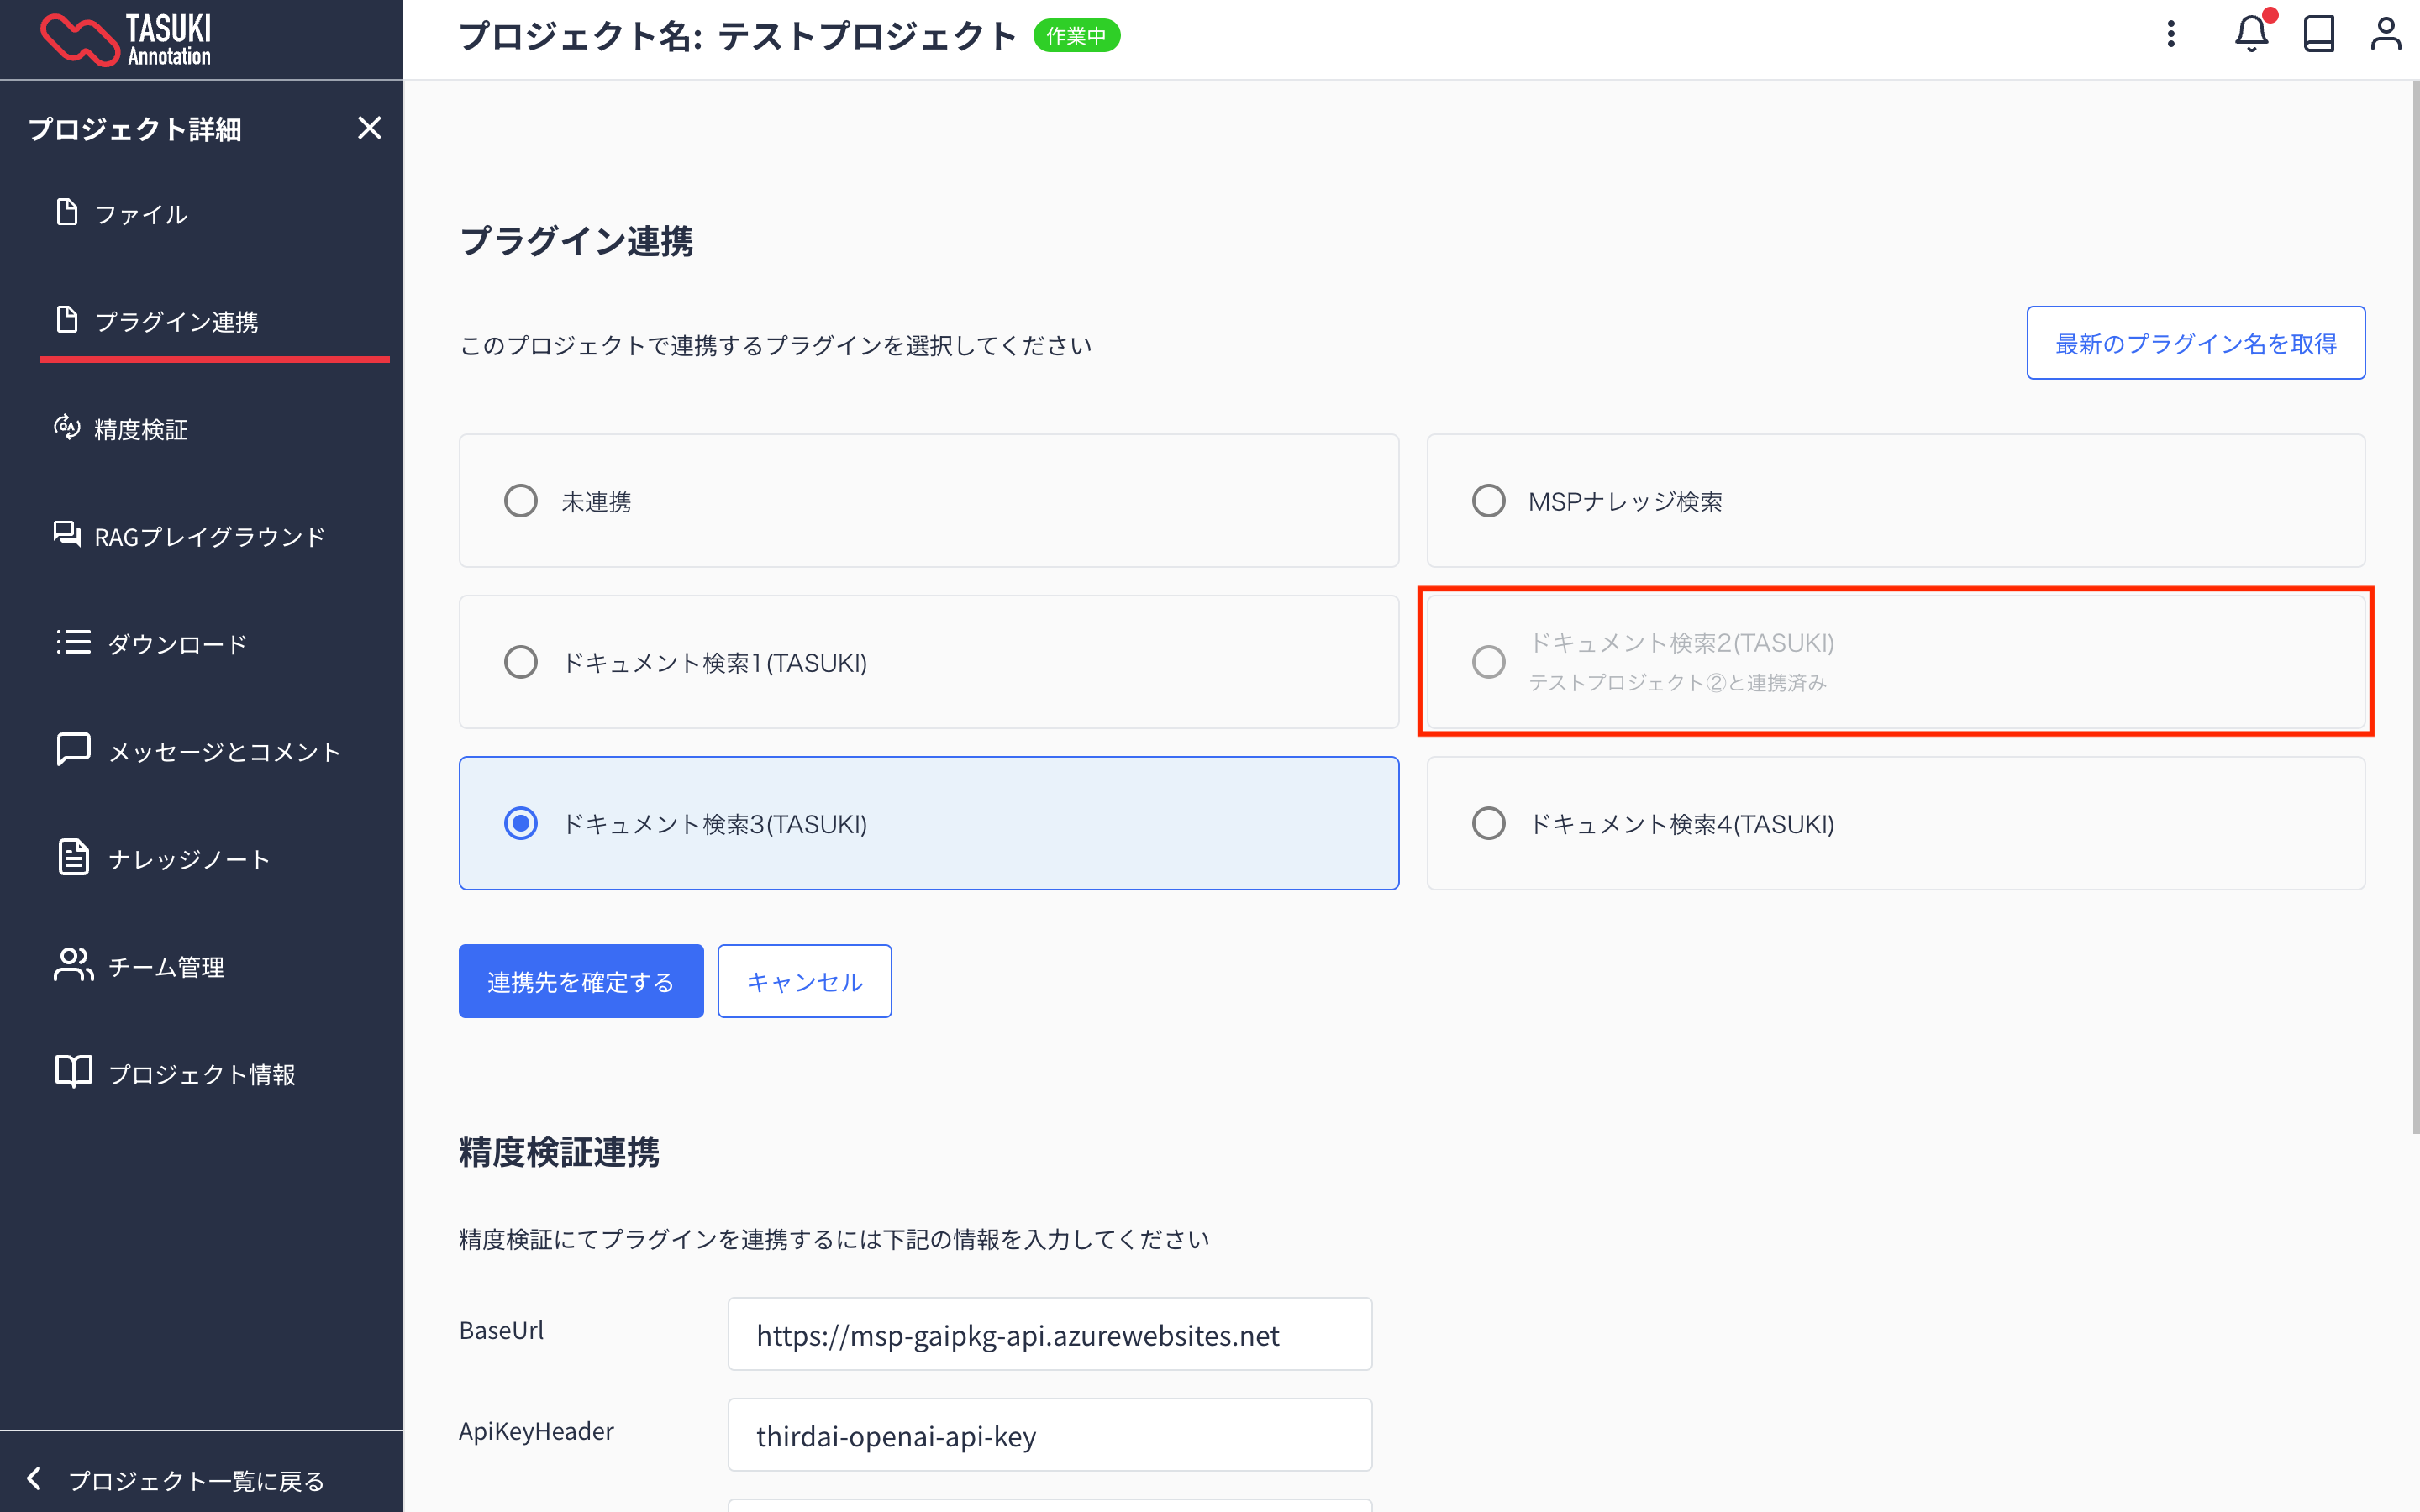
Task: Click the TASUKI Annotation logo
Action: (x=126, y=40)
